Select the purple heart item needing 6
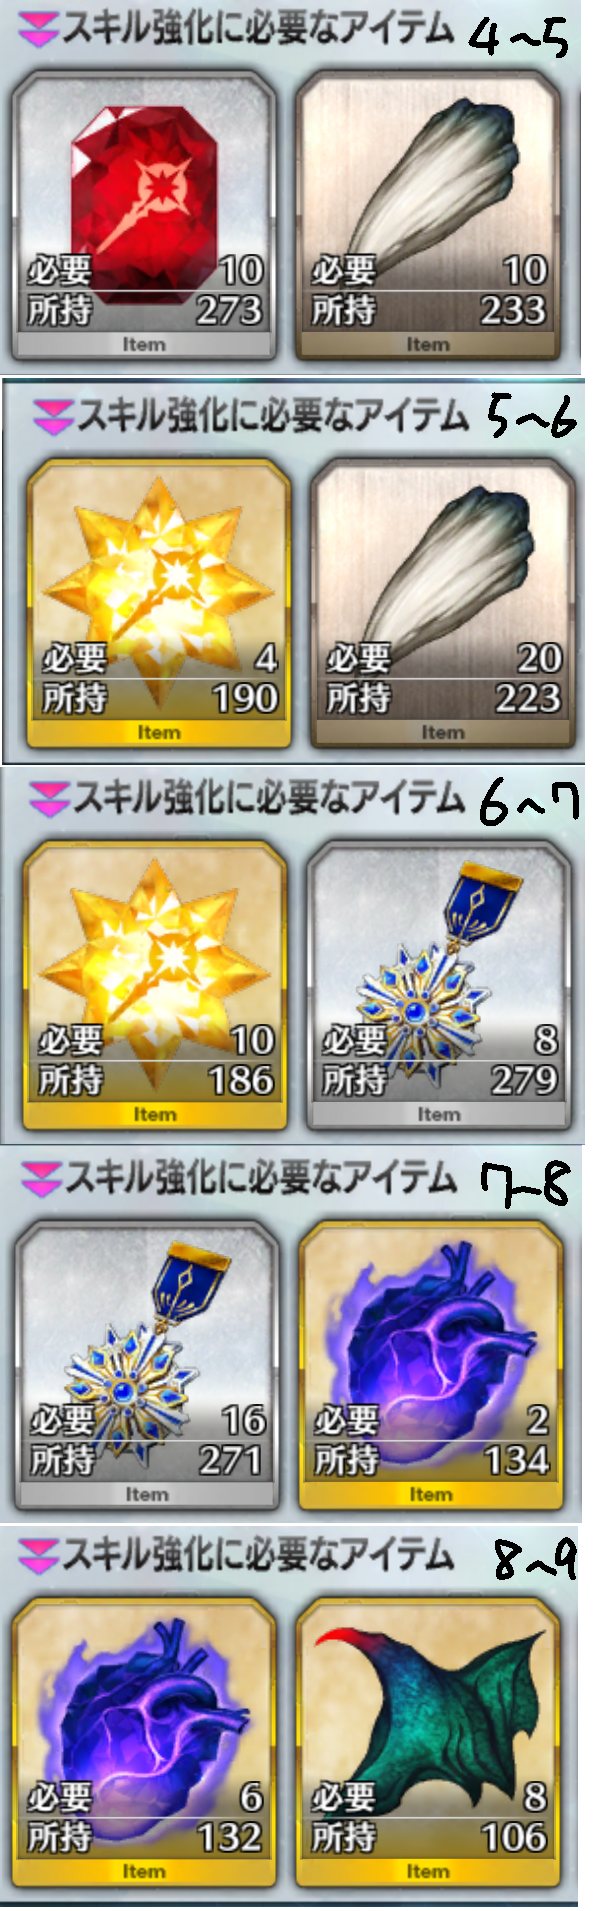Image resolution: width=602 pixels, height=1911 pixels. coord(144,1742)
